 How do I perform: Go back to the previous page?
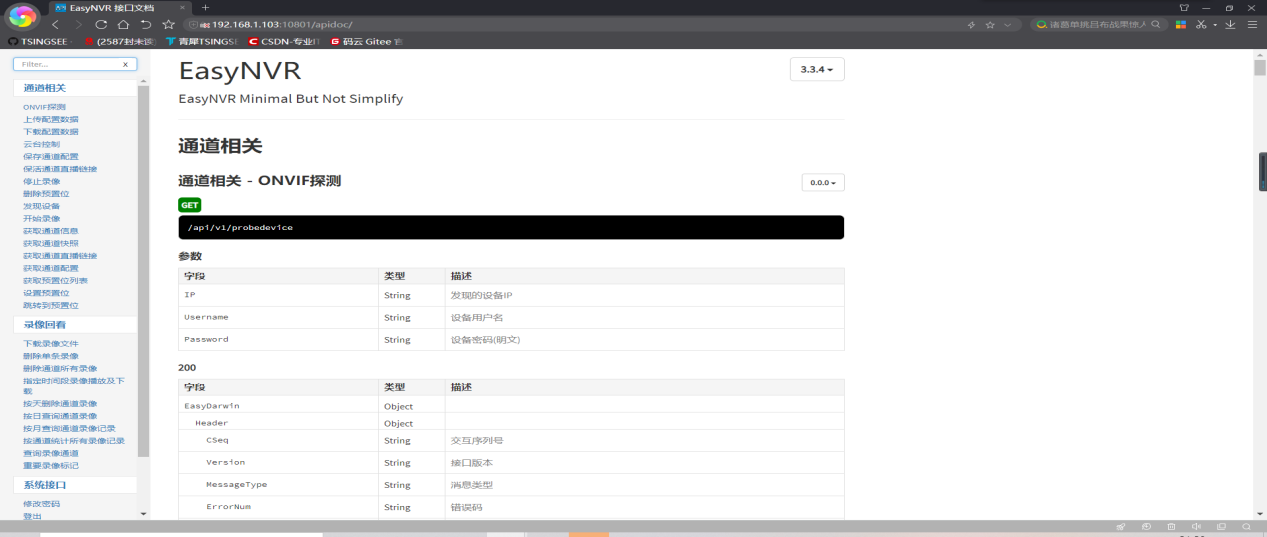click(x=54, y=24)
